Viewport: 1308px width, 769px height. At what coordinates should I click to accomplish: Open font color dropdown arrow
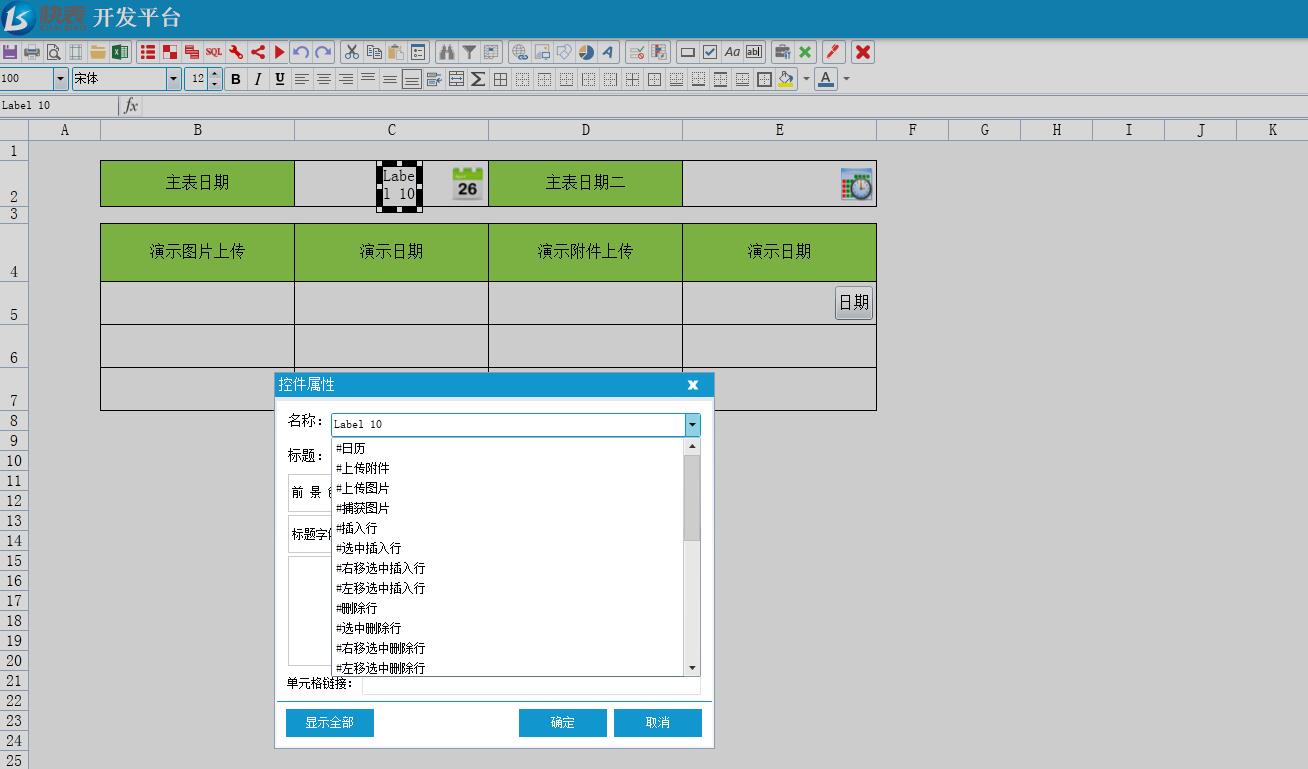coord(847,79)
